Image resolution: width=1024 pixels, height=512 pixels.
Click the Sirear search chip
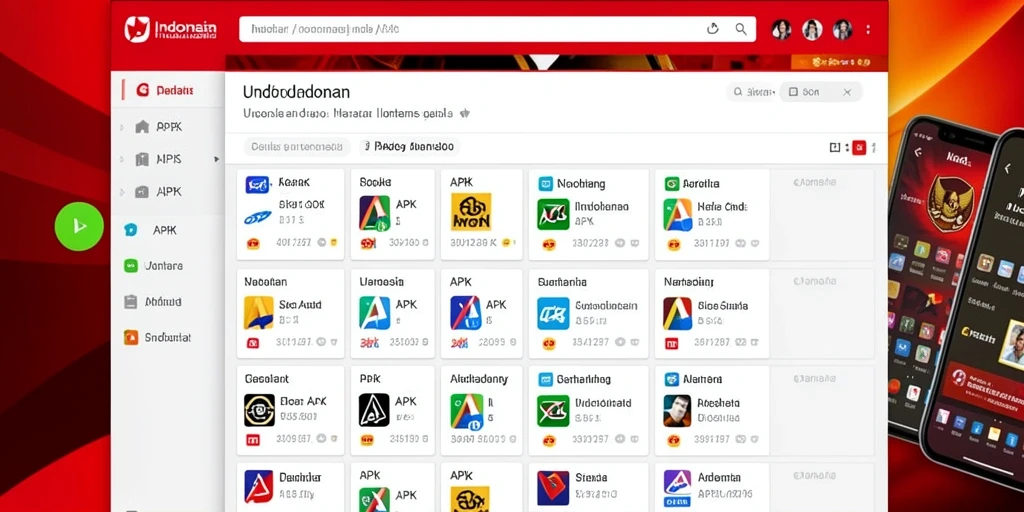click(752, 92)
